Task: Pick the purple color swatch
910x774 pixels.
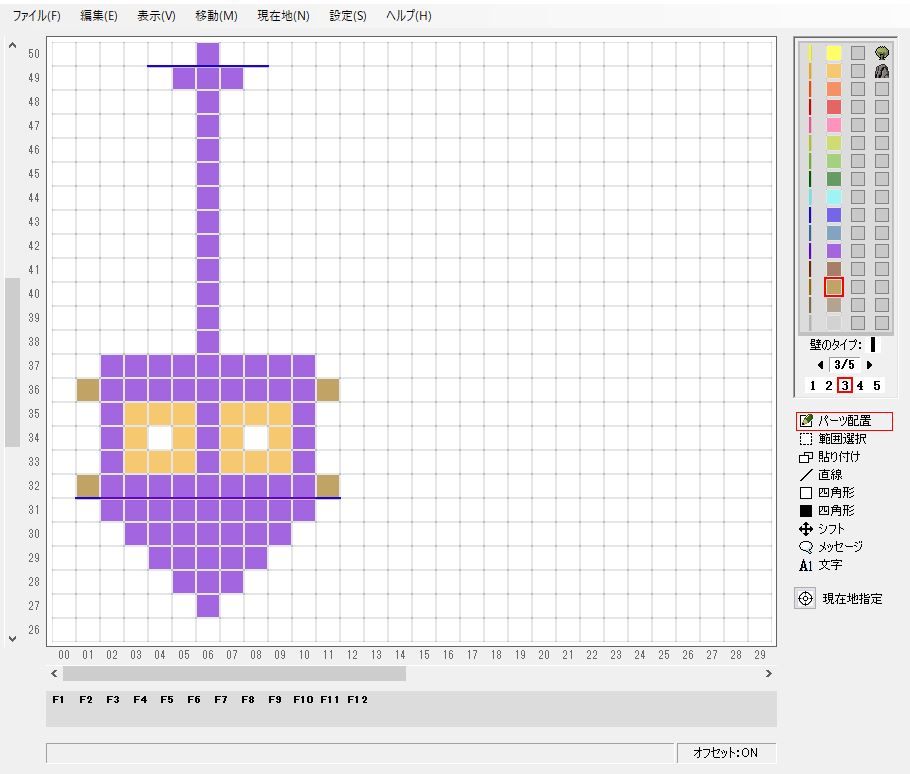Action: (834, 251)
